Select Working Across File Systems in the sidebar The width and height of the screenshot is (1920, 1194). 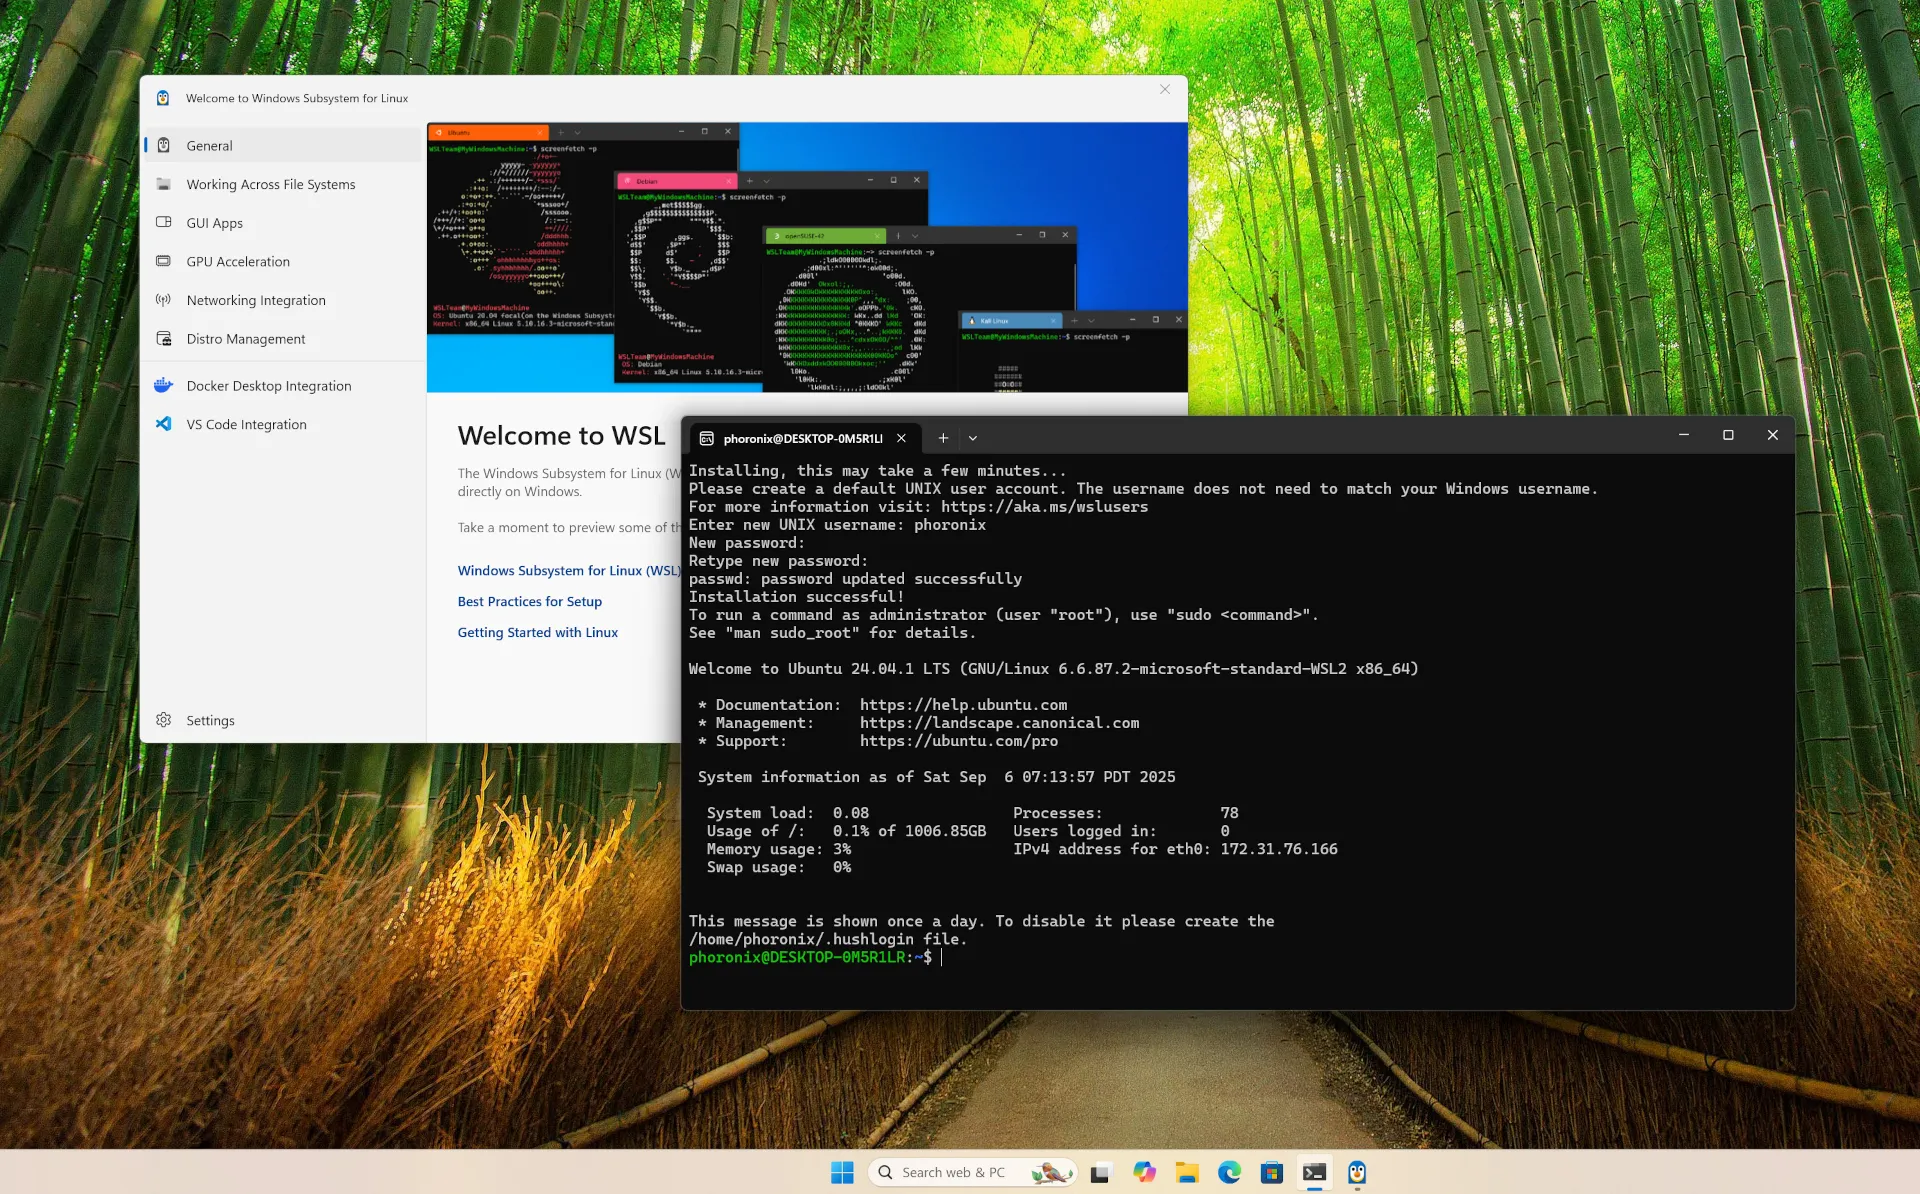pos(164,184)
